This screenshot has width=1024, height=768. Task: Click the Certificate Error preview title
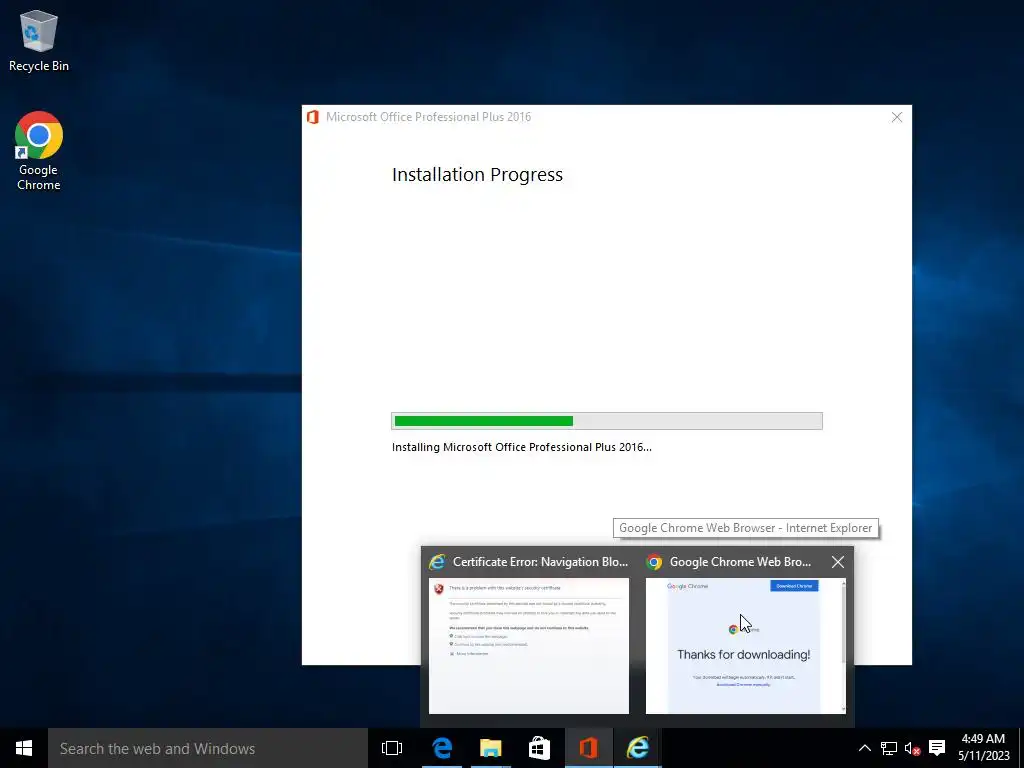(540, 562)
